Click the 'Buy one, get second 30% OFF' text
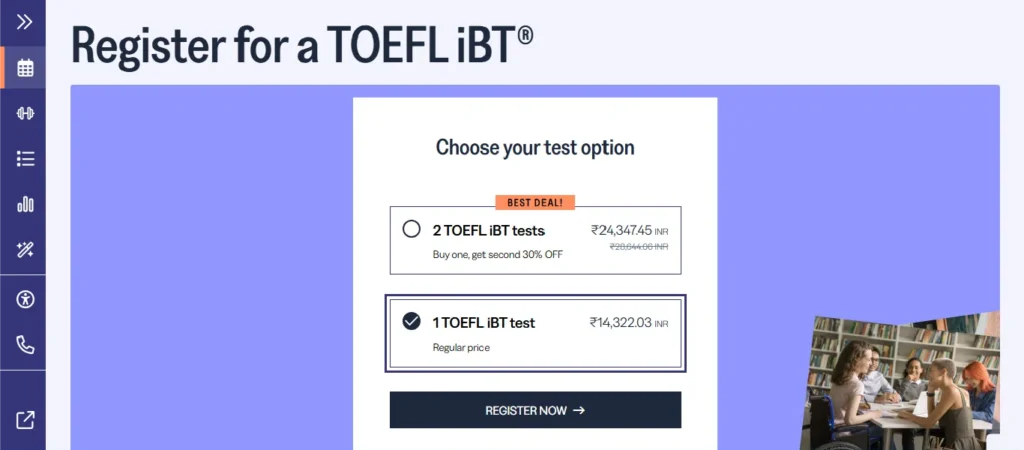1024x450 pixels. pos(497,254)
